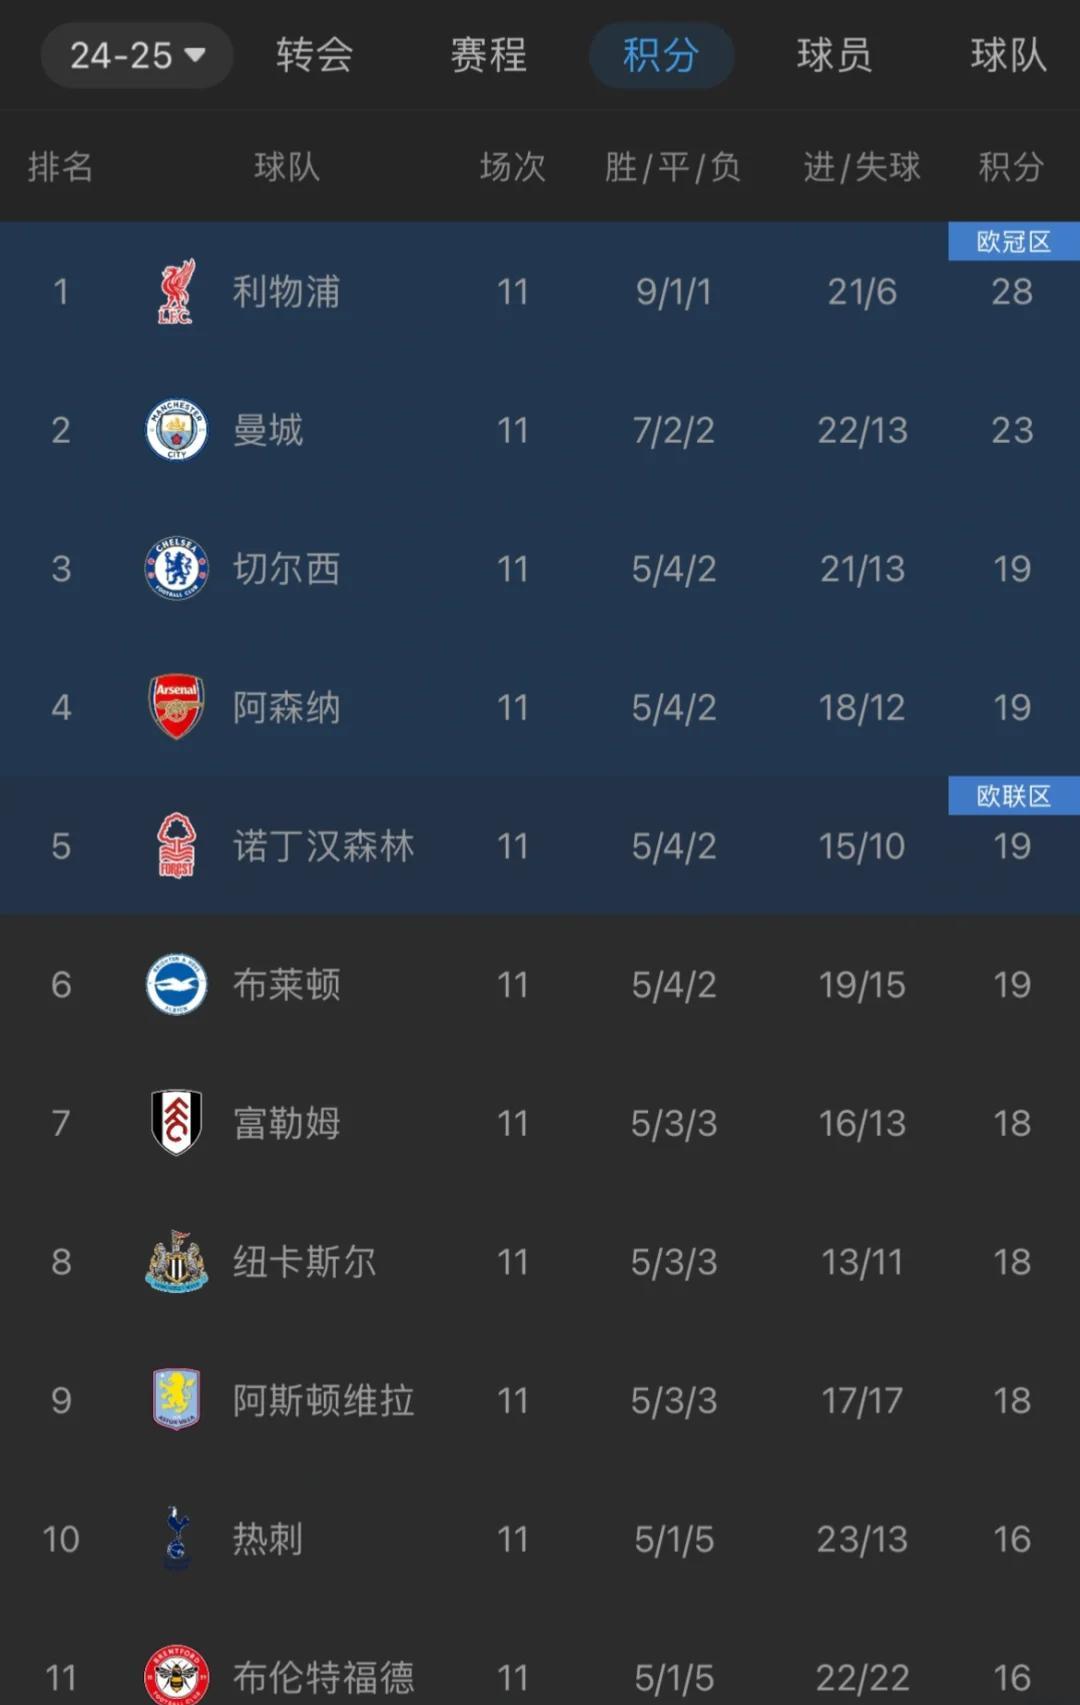Viewport: 1080px width, 1705px height.
Task: Tap the Nottingham Forest tree logo
Action: (177, 846)
